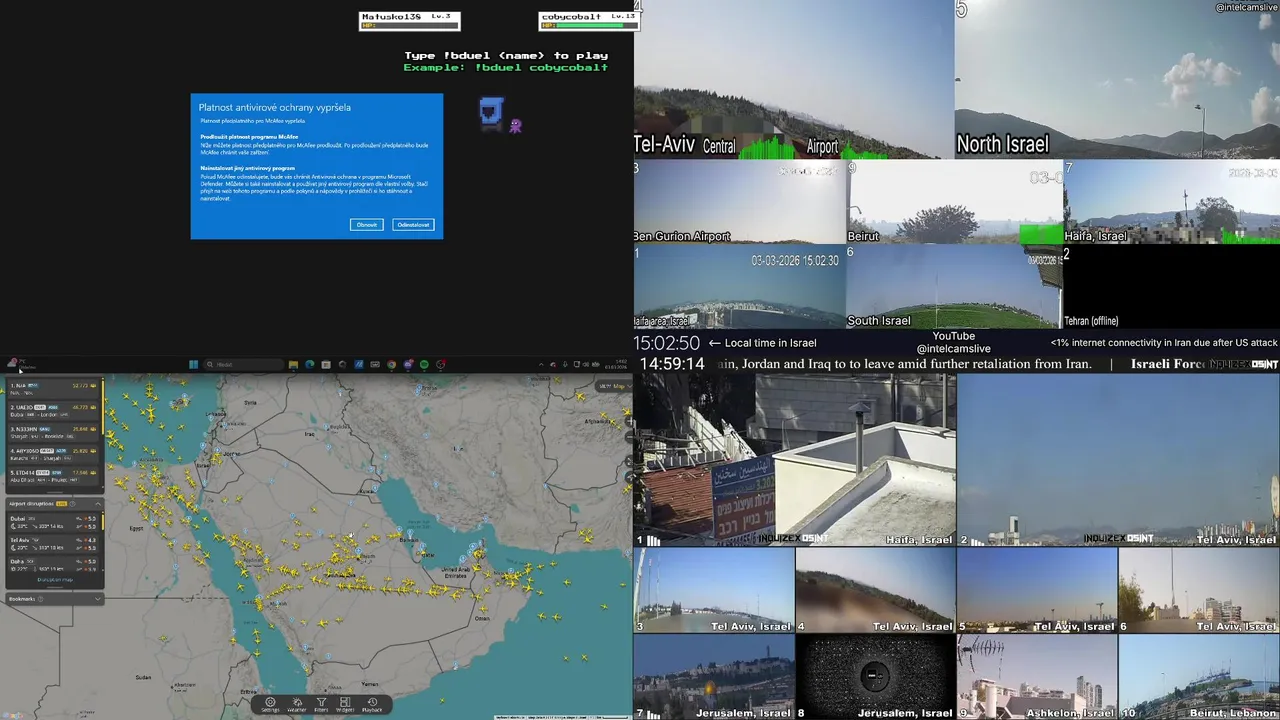Click Tel Aviv camera 5 thumbnail

coord(1037,590)
